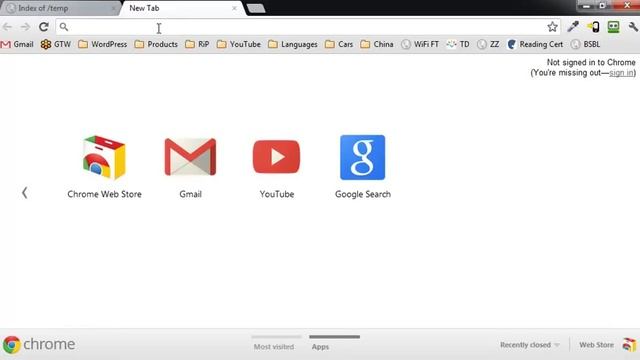Expand the WordPress bookmarks folder
This screenshot has width=640, height=360.
point(102,44)
